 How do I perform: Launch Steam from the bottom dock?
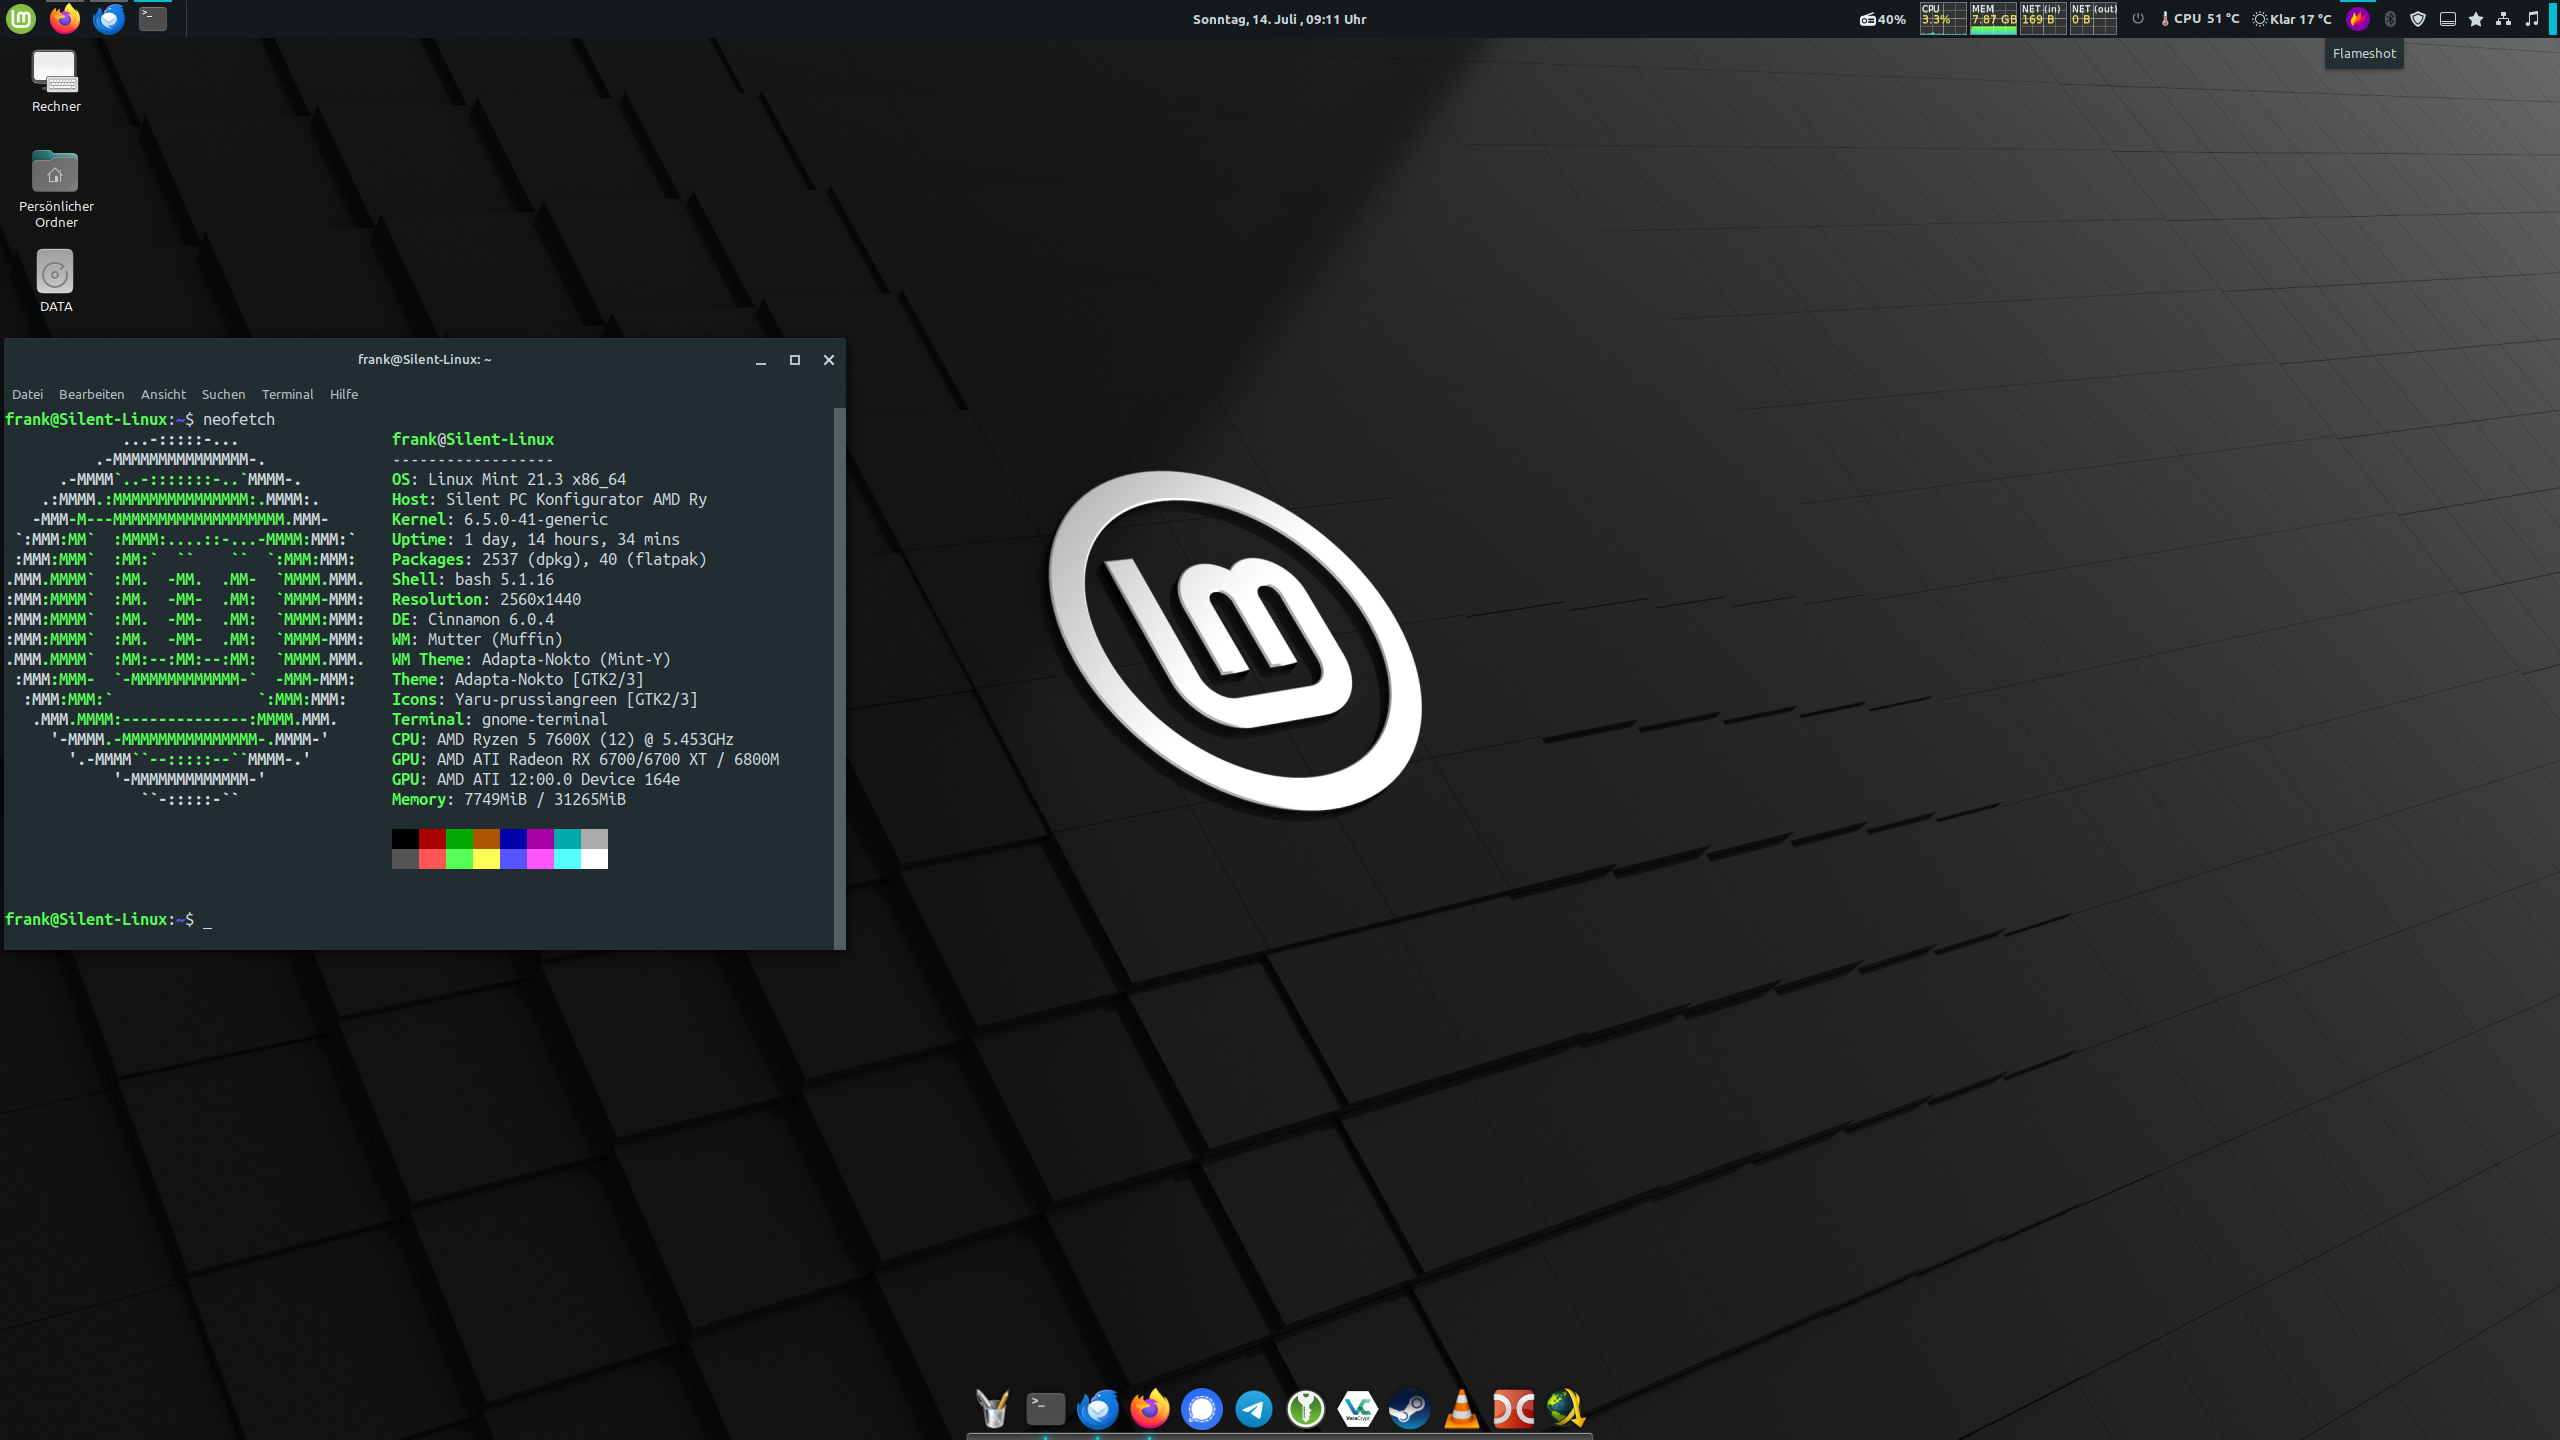point(1409,1409)
